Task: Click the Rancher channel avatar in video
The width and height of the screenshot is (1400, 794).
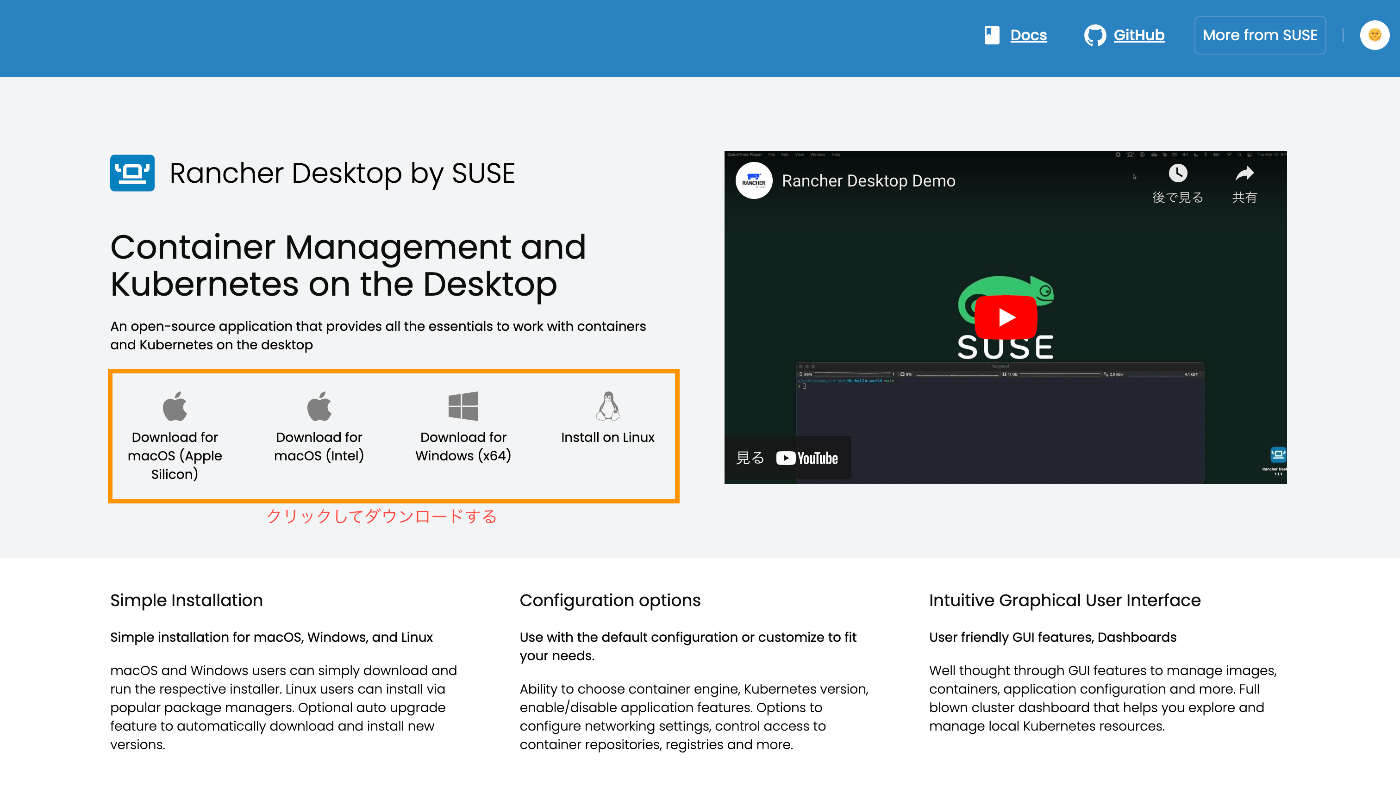Action: click(x=754, y=181)
